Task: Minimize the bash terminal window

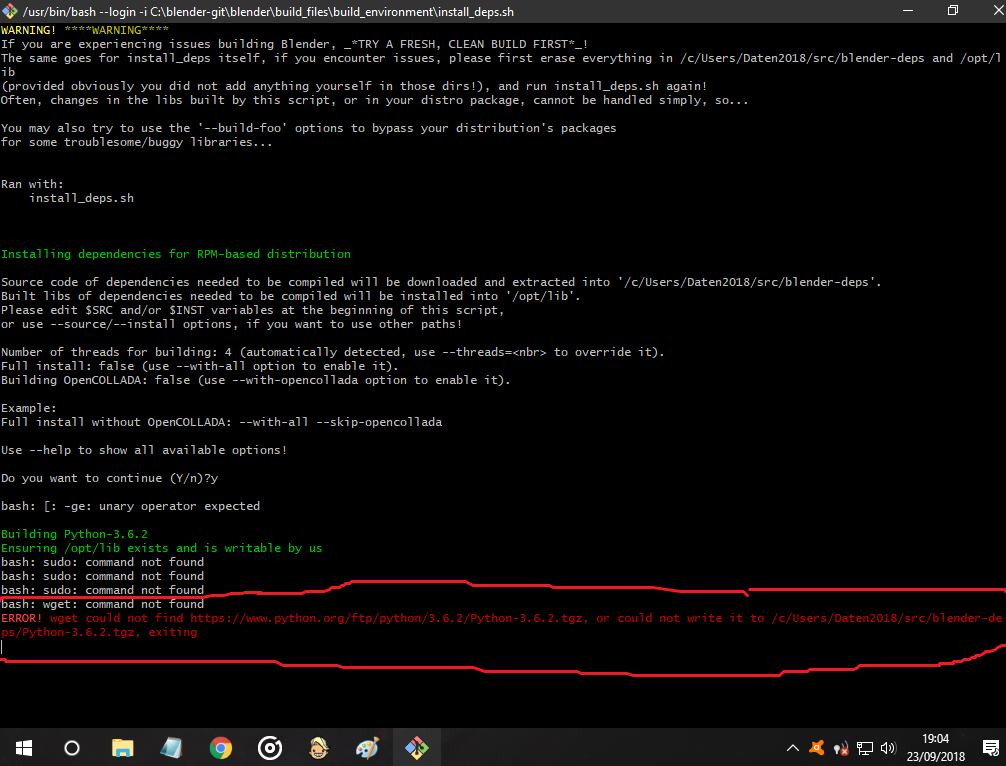Action: [908, 11]
